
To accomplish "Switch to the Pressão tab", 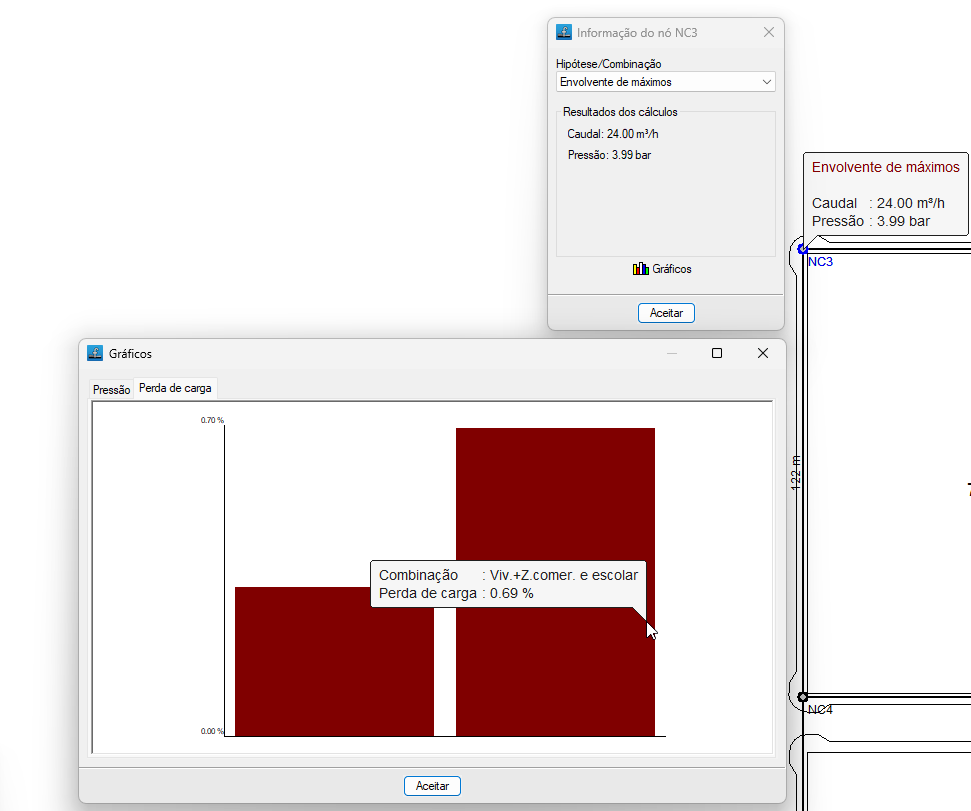I will click(x=111, y=389).
